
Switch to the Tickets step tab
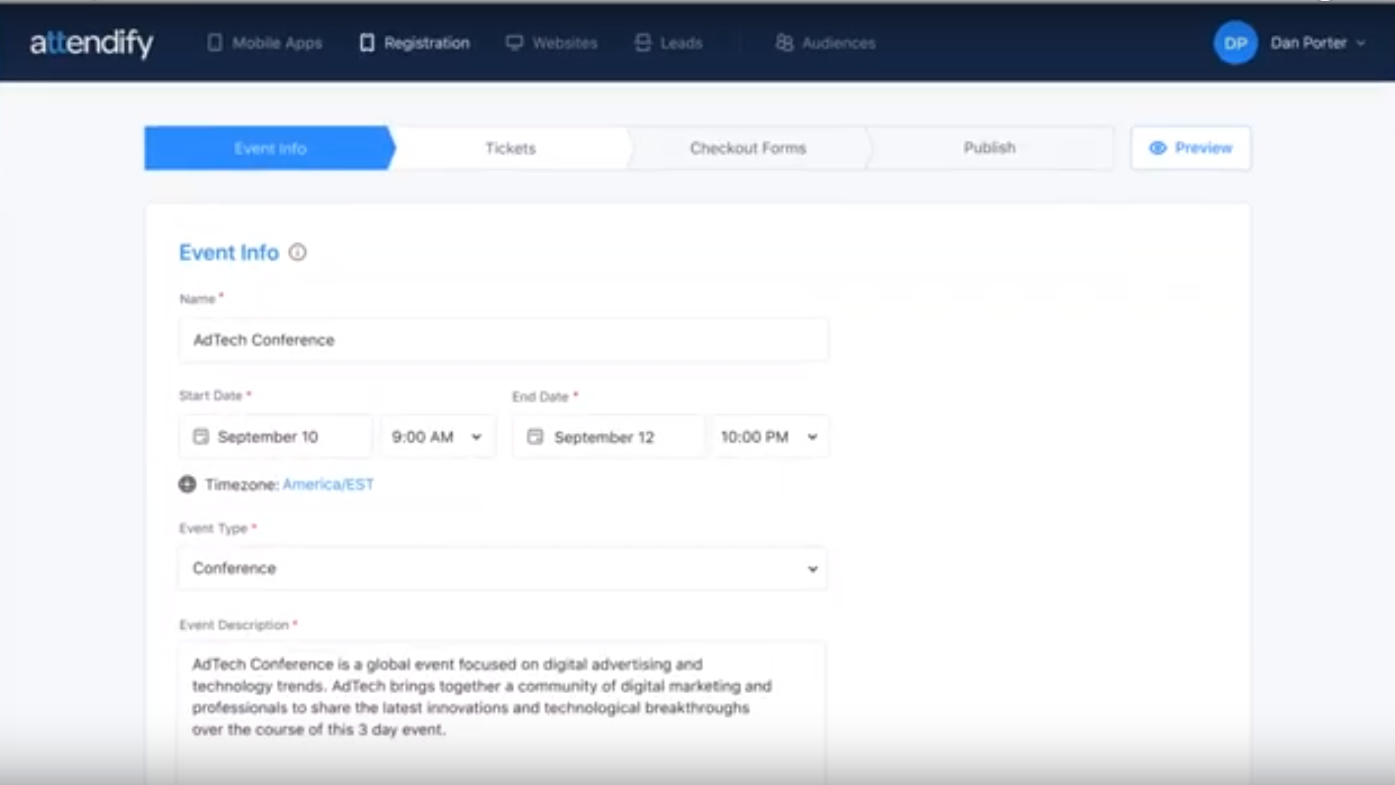click(x=511, y=148)
